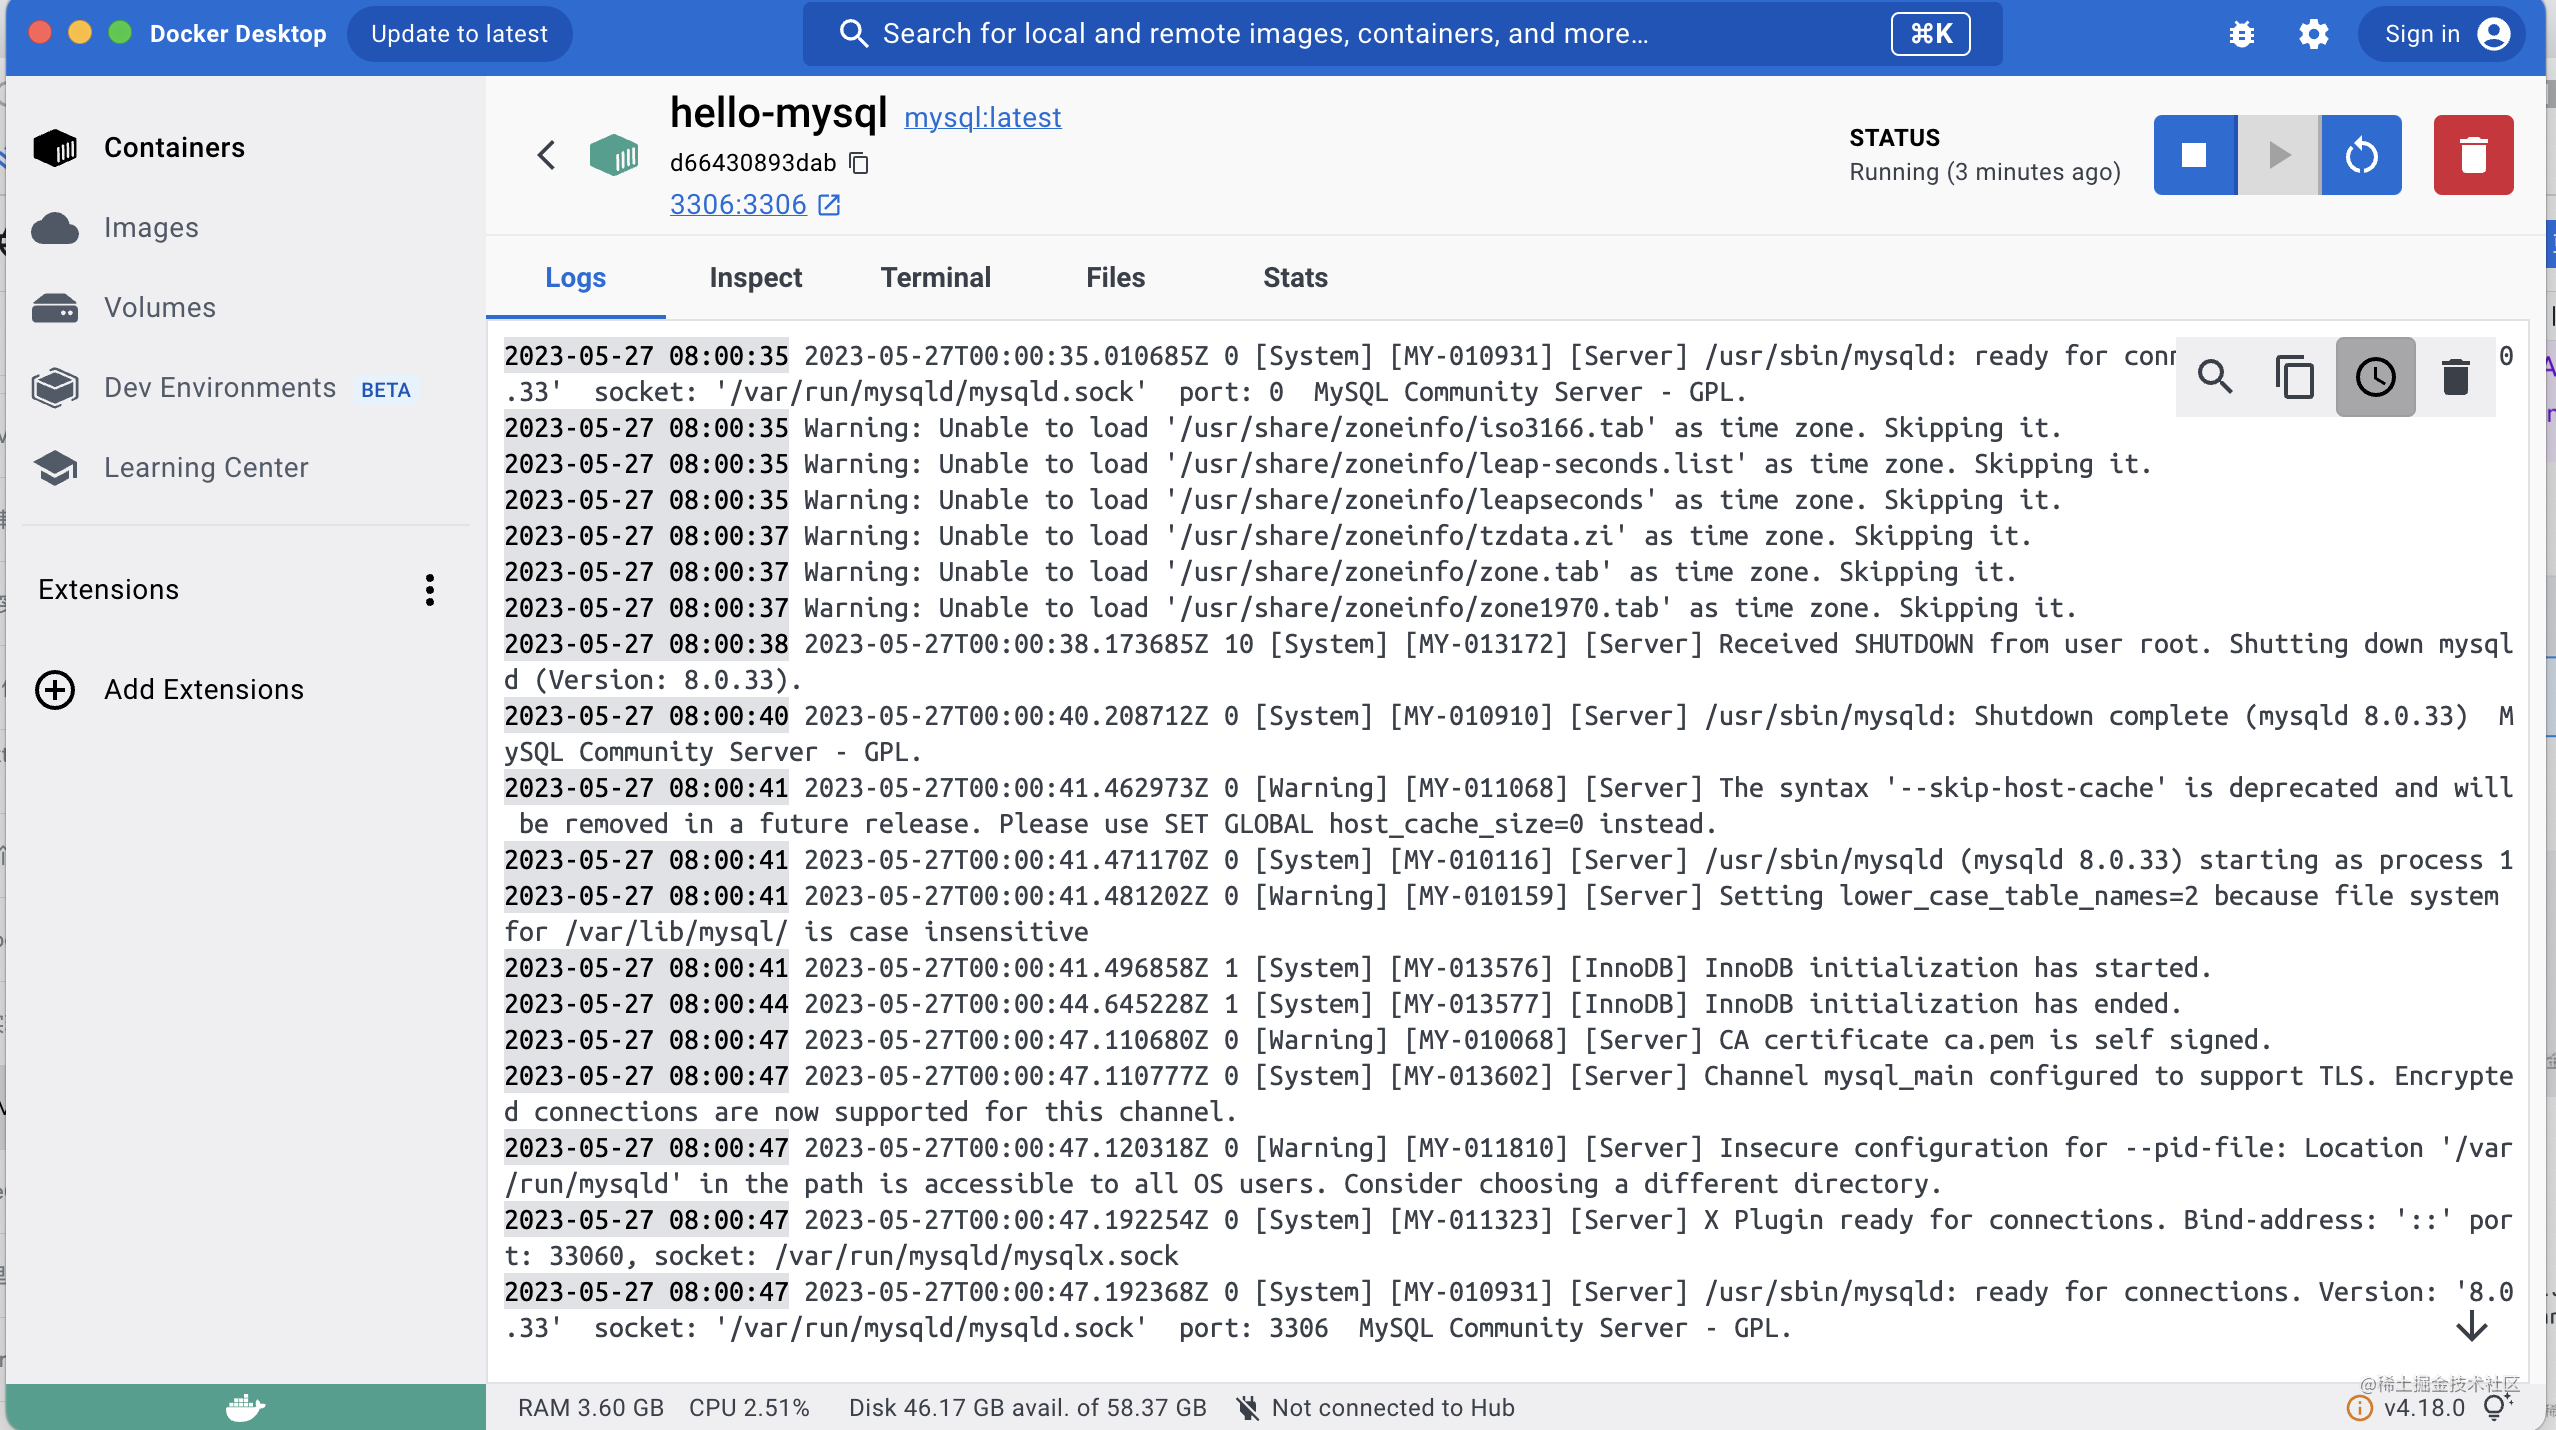The height and width of the screenshot is (1430, 2556).
Task: Open the bug report troubleshoot icon
Action: [x=2241, y=35]
